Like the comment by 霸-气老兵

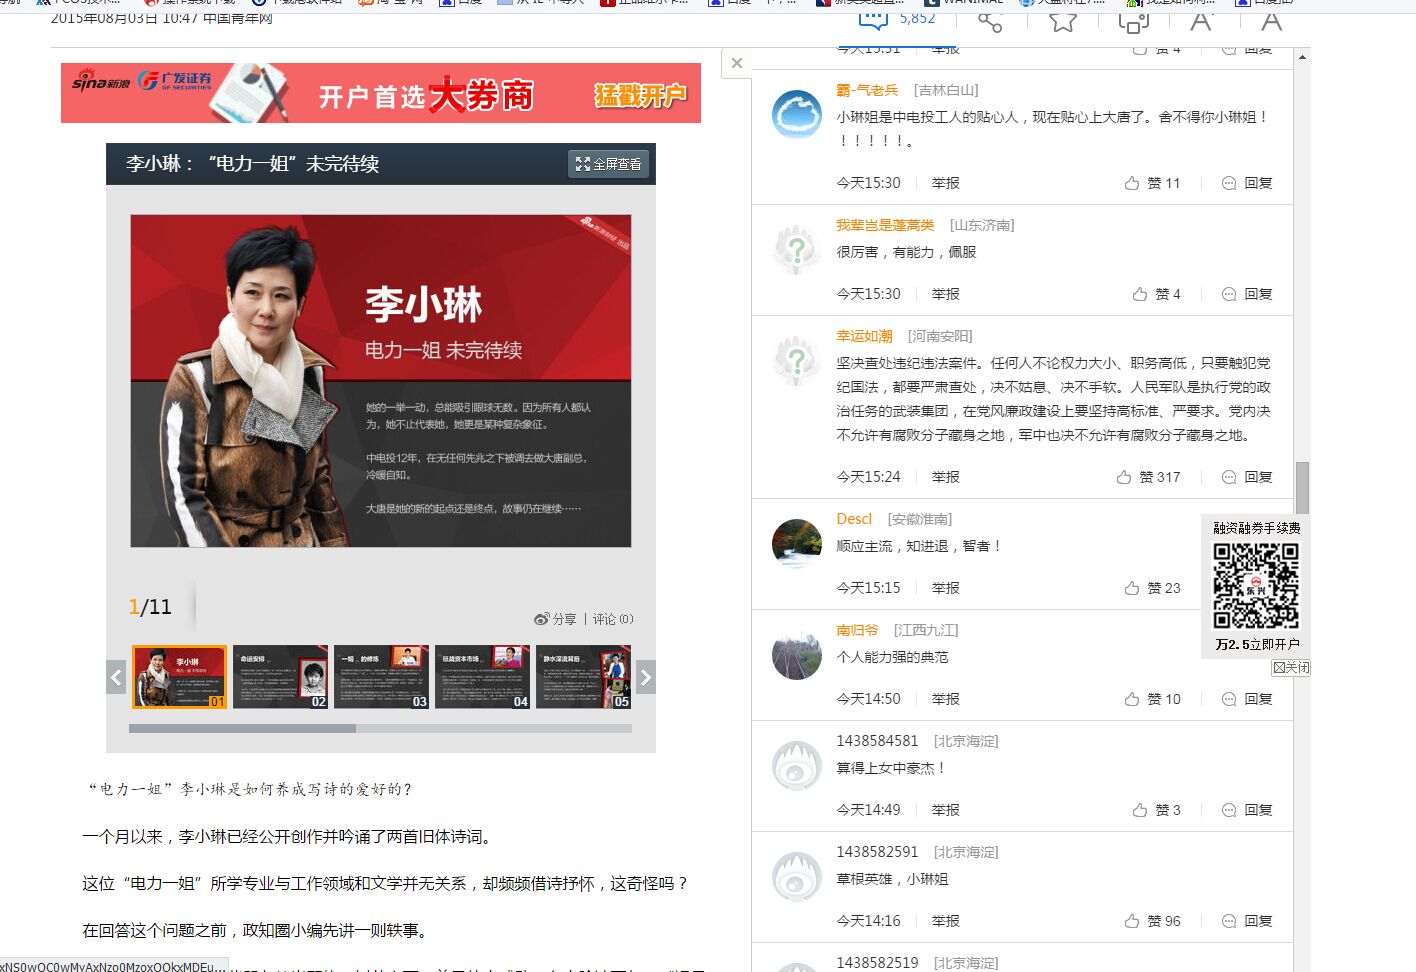[x=1152, y=183]
